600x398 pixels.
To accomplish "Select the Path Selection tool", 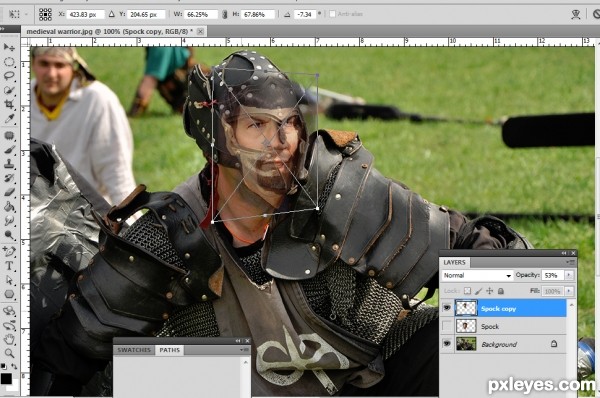I will coord(9,280).
